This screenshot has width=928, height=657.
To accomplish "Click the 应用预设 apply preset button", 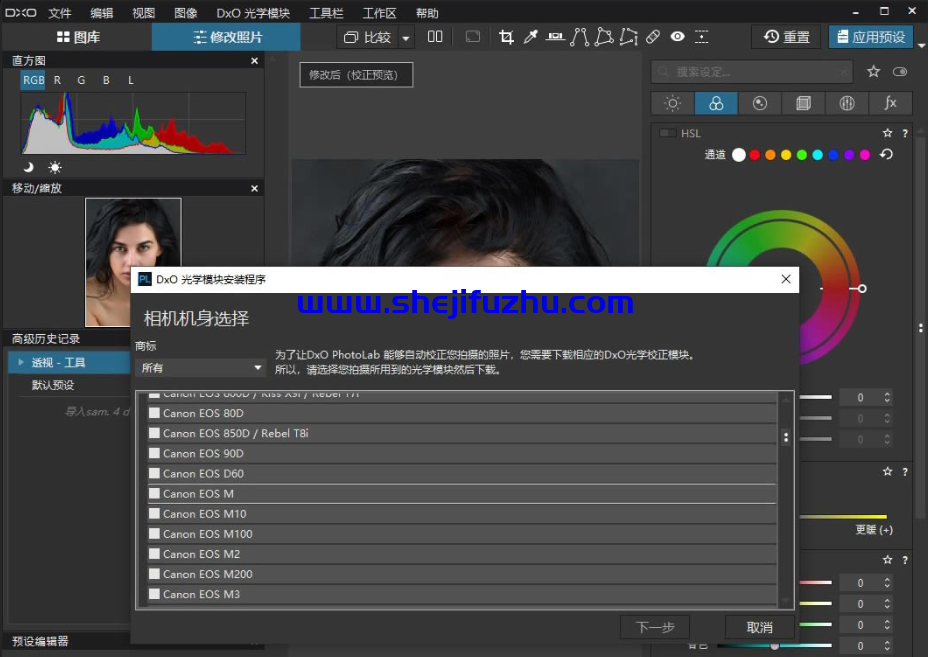I will point(871,37).
